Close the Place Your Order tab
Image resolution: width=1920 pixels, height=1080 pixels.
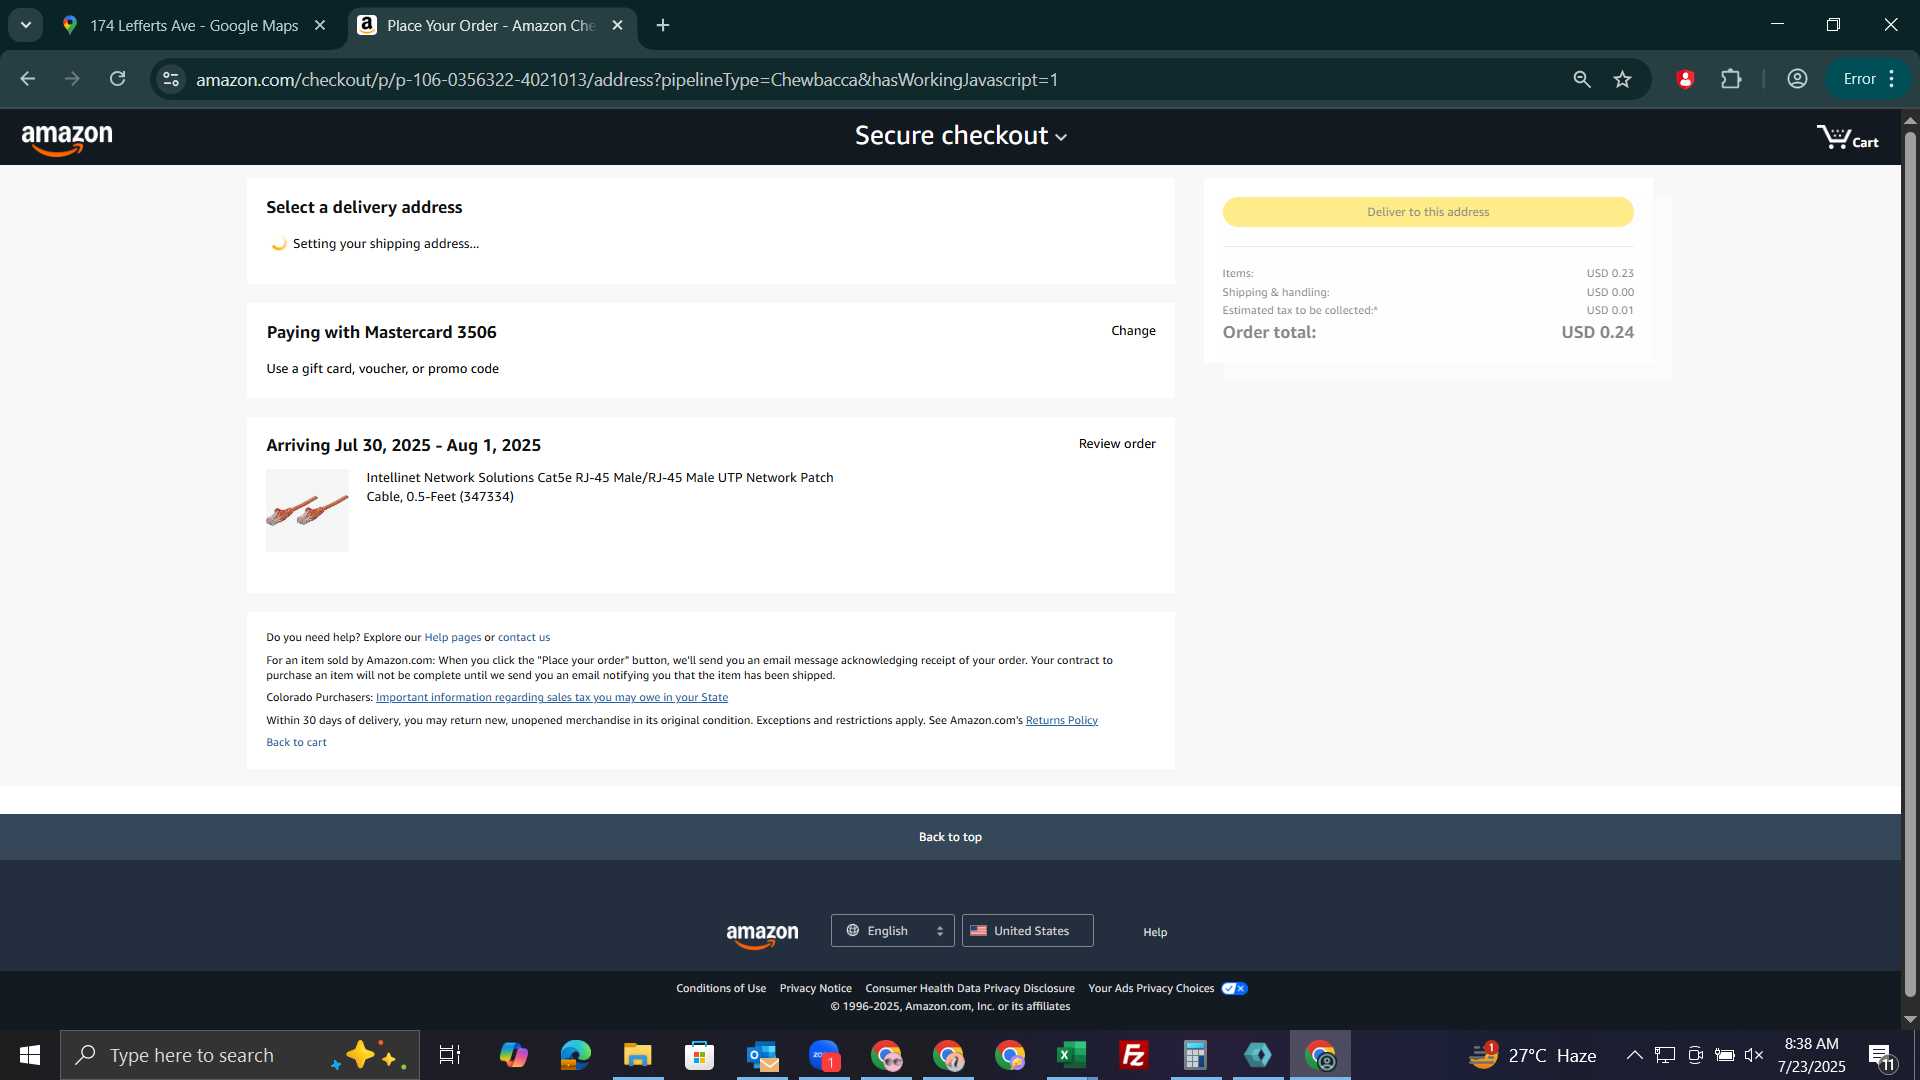coord(617,26)
